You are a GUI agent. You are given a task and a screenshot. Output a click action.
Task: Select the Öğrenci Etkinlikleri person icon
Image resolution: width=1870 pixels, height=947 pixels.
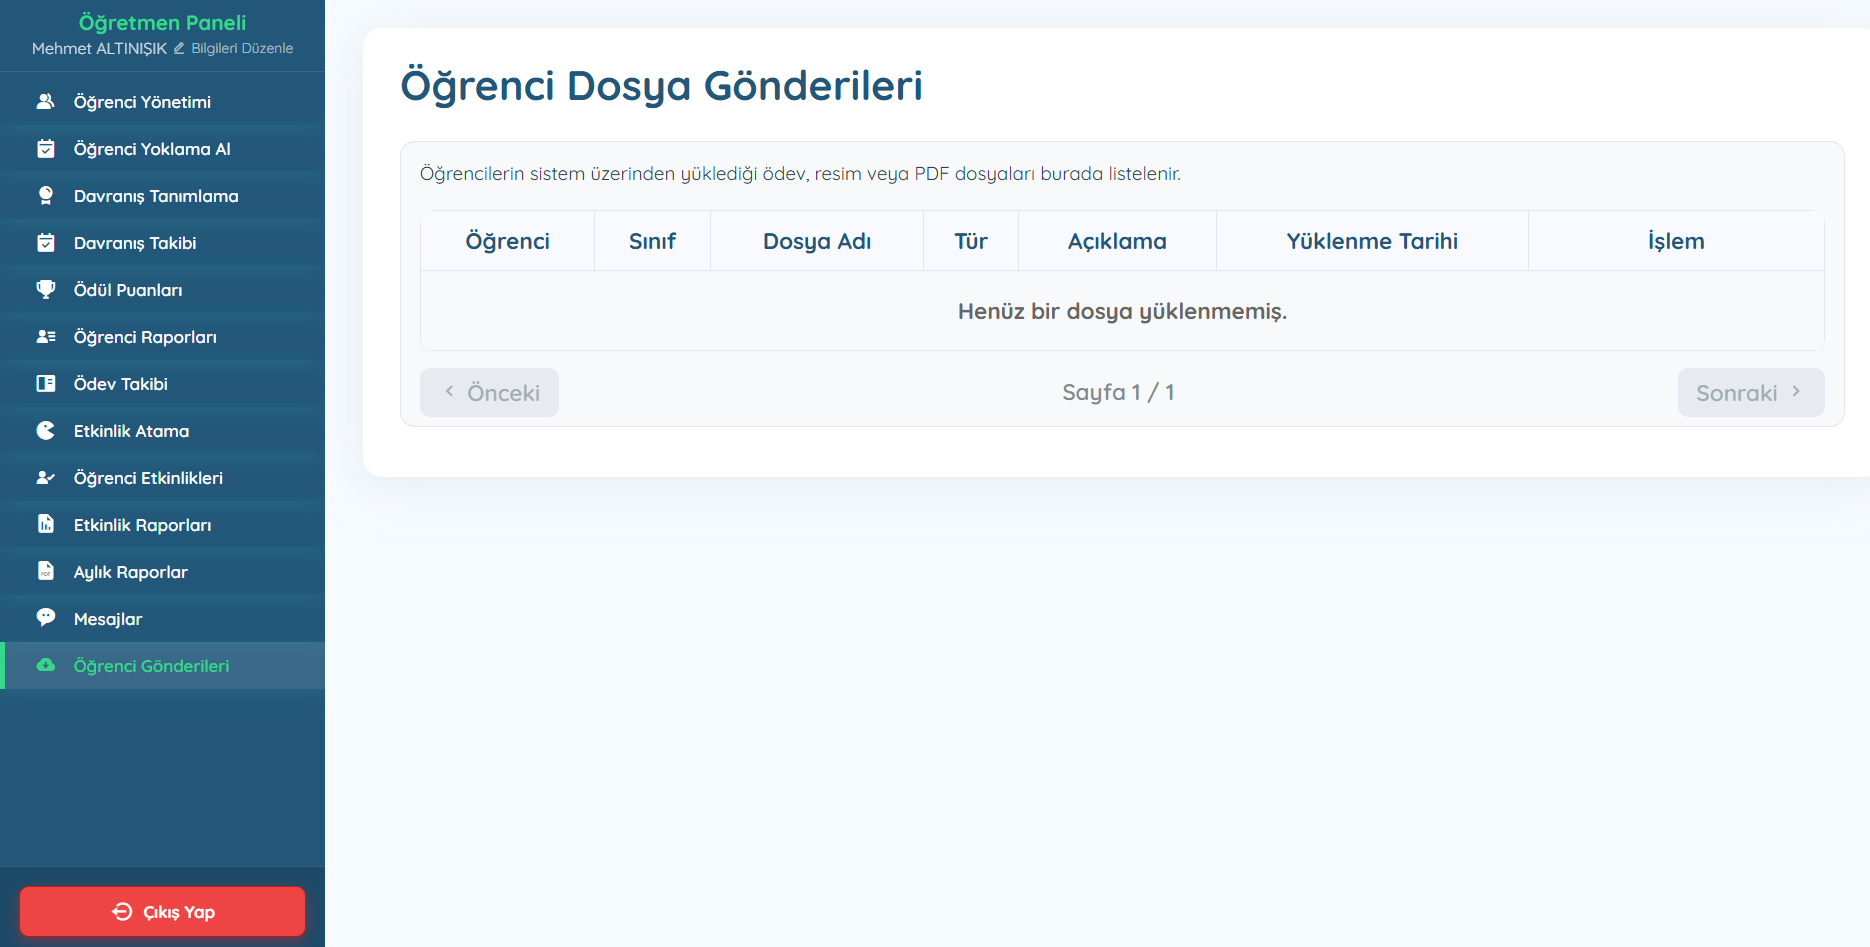pyautogui.click(x=46, y=477)
